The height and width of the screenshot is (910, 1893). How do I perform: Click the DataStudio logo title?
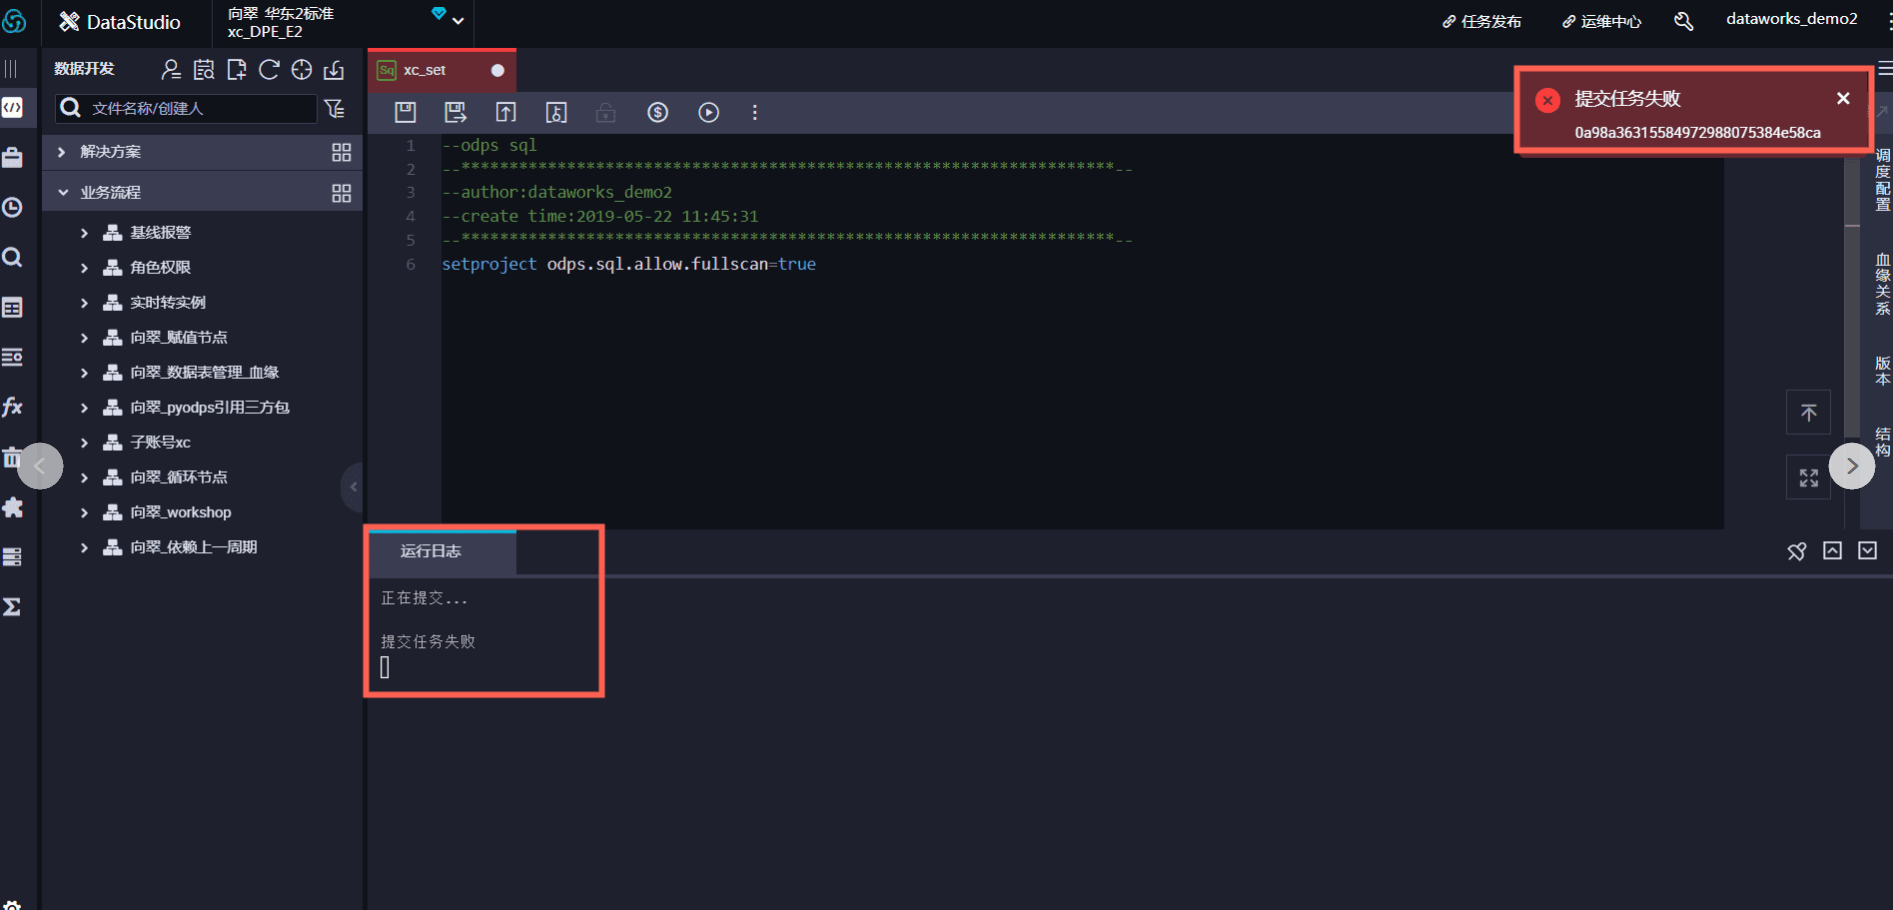coord(120,21)
